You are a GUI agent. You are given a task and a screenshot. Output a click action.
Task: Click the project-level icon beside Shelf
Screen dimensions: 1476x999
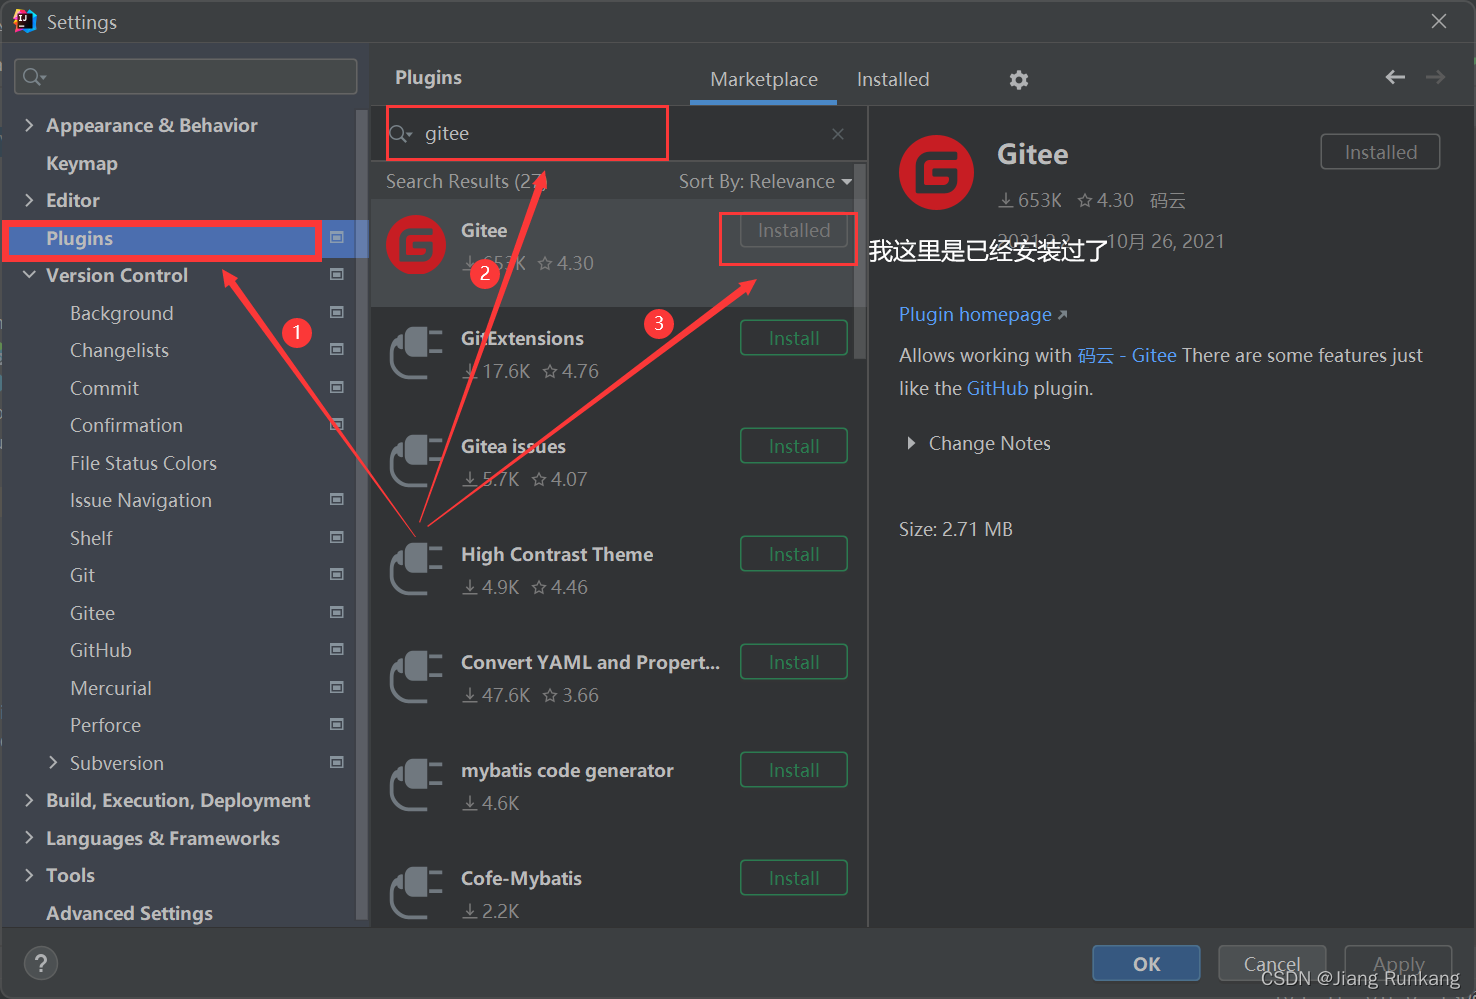pos(337,538)
